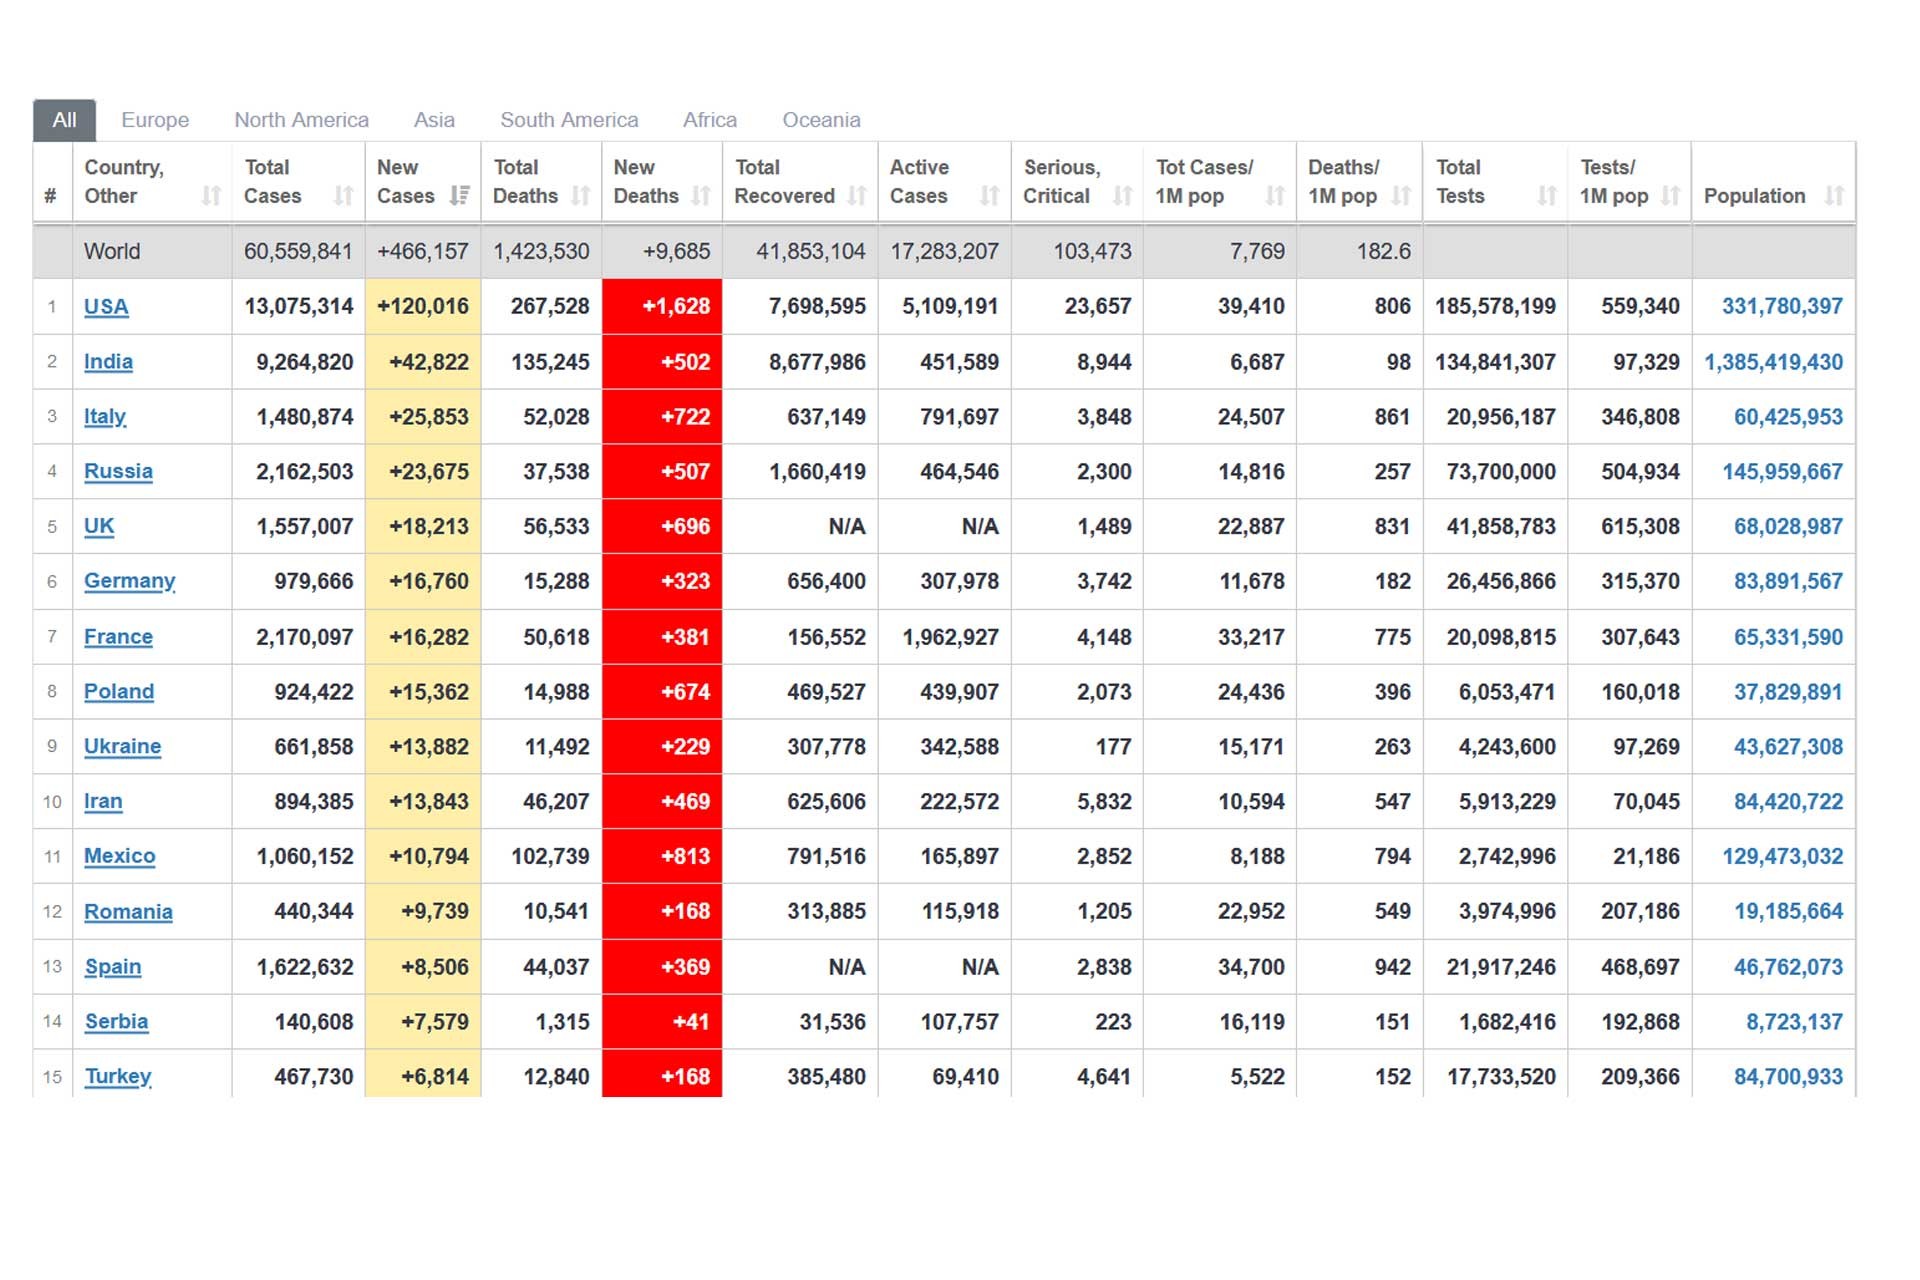1920x1280 pixels.
Task: Select USA new cases +120,016 cell
Action: [423, 307]
